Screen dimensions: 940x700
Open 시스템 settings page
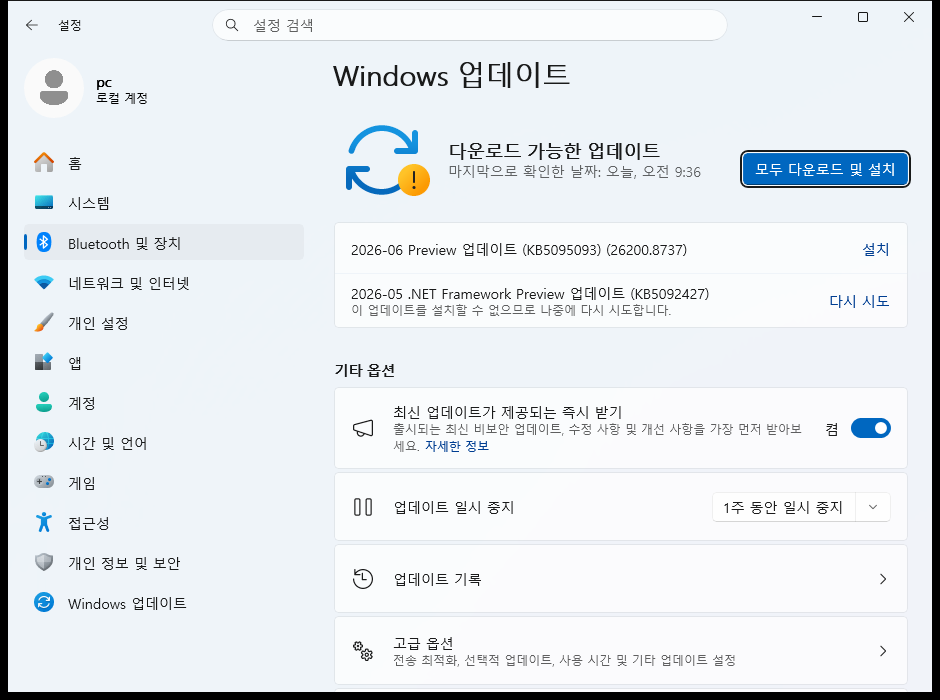(164, 203)
